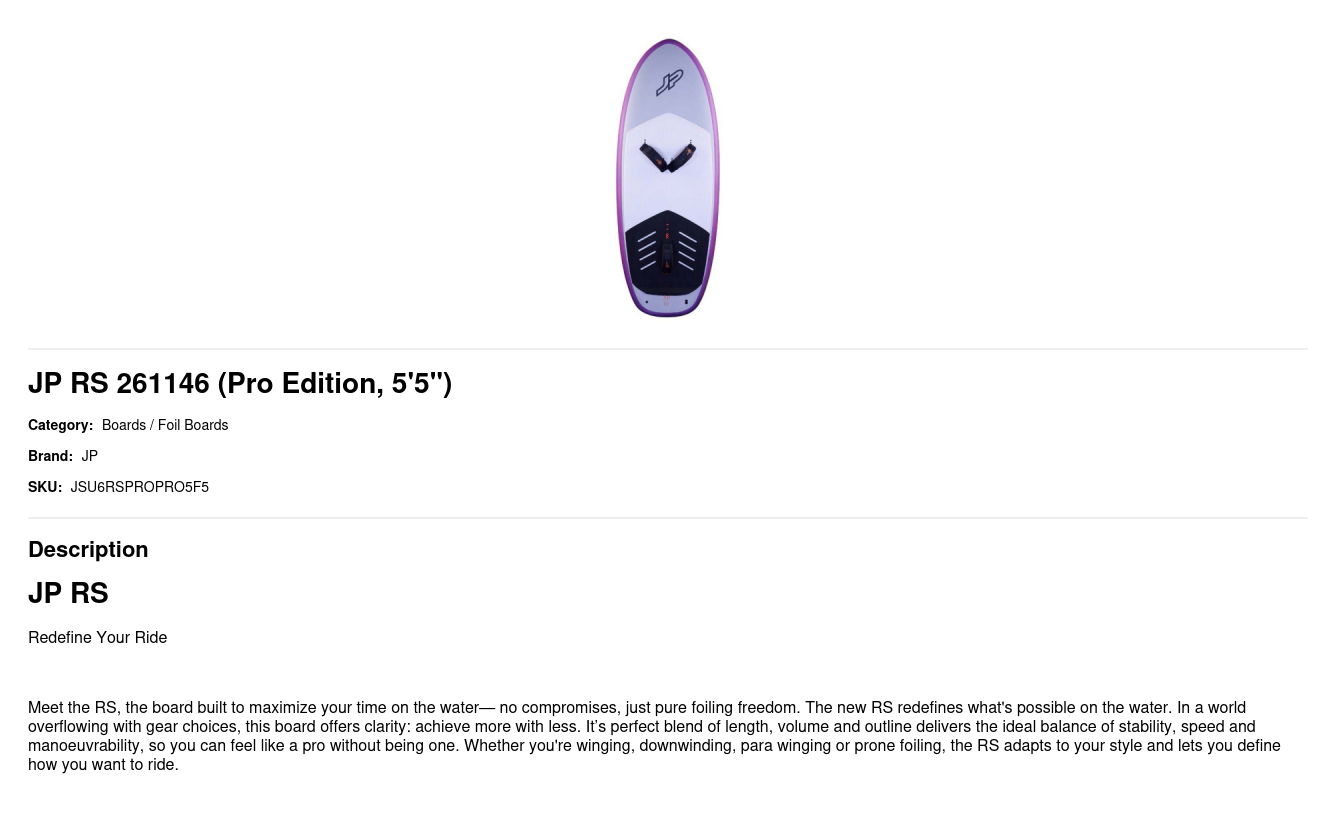Click the paragraph starting Meet the RS
The width and height of the screenshot is (1328, 820).
click(654, 736)
